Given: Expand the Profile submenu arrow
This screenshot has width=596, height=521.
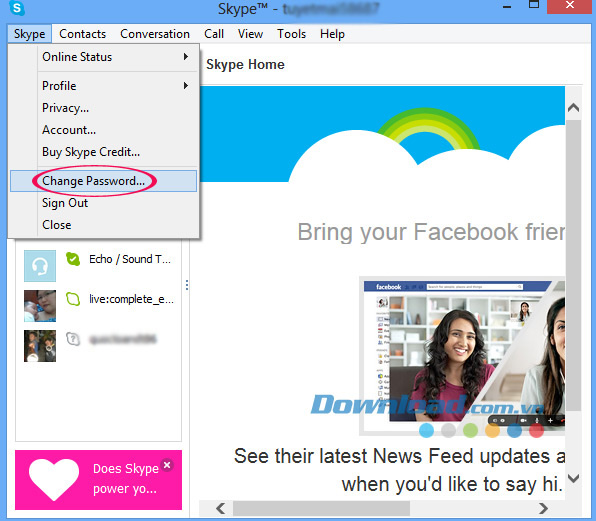Looking at the screenshot, I should (x=185, y=86).
